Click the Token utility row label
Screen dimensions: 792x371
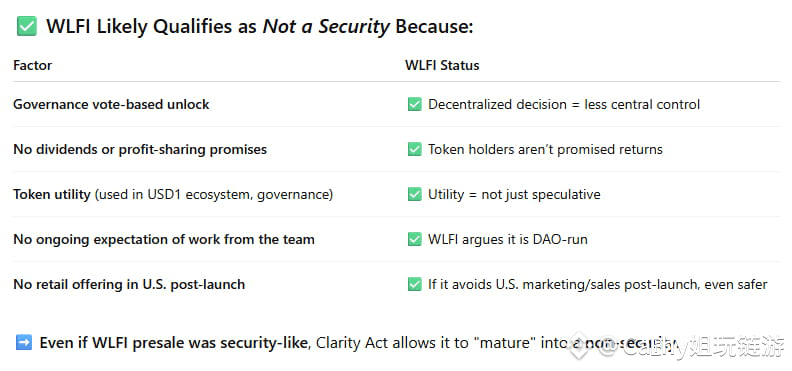click(173, 194)
